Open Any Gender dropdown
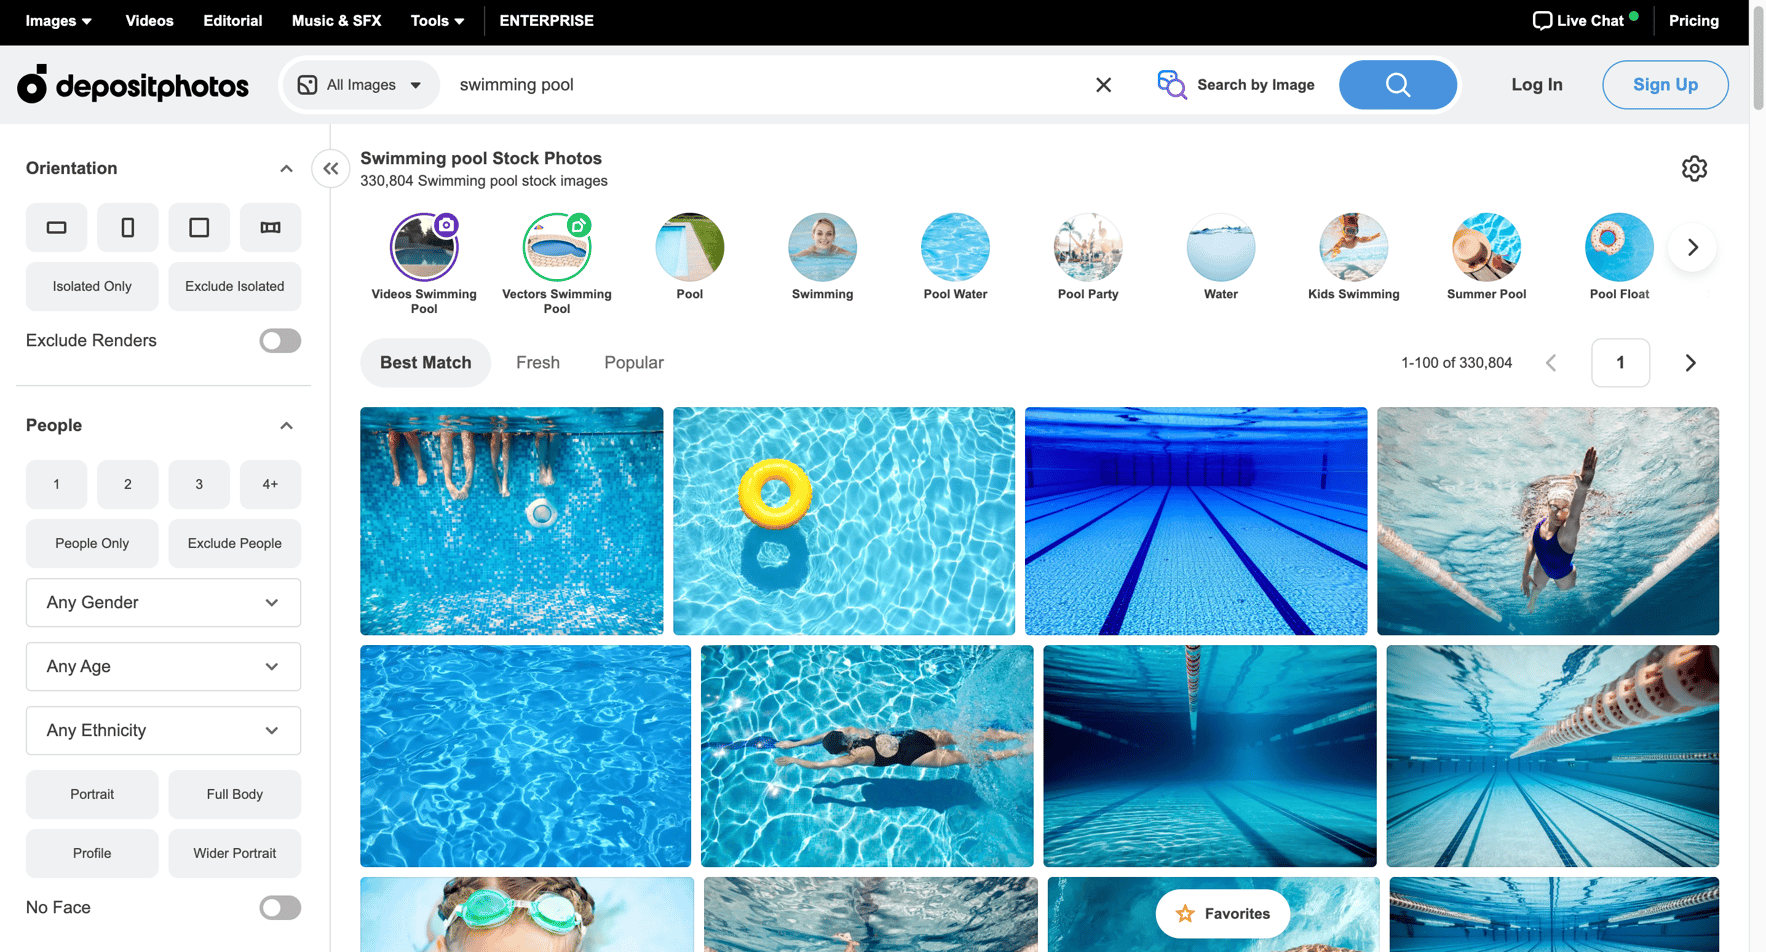1766x952 pixels. (x=163, y=602)
